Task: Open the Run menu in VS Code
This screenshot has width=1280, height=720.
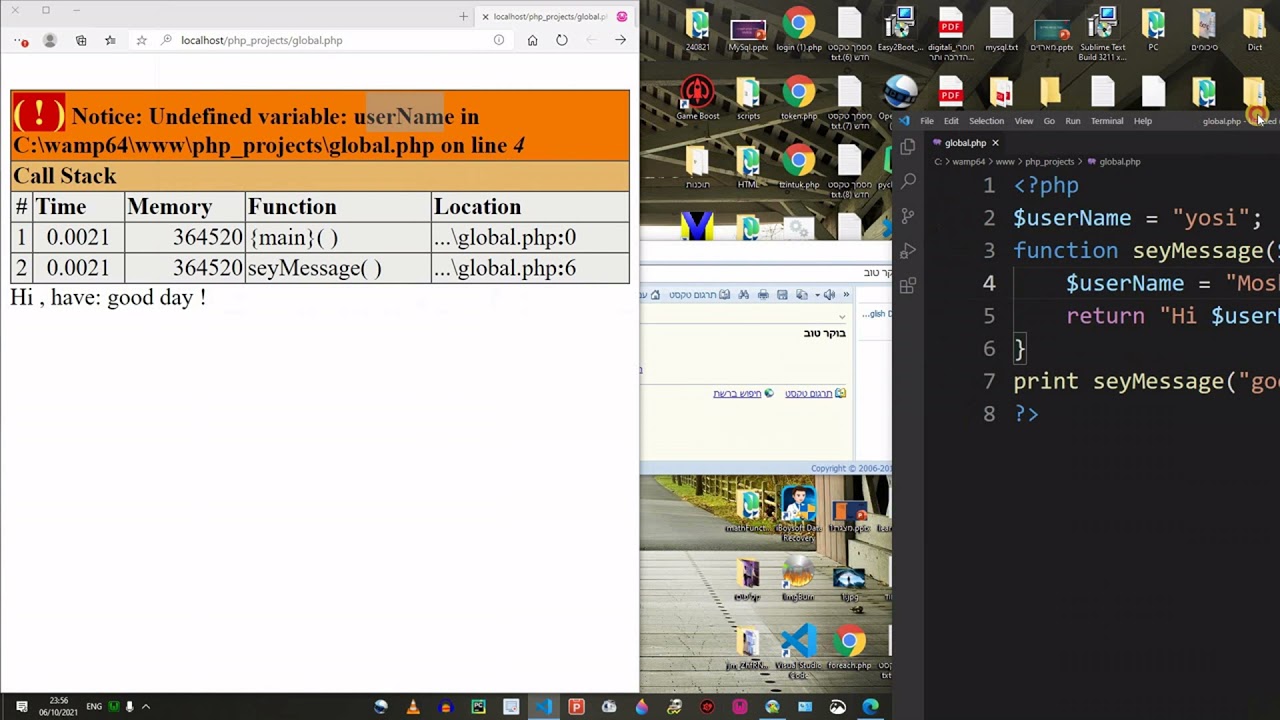Action: (1073, 121)
